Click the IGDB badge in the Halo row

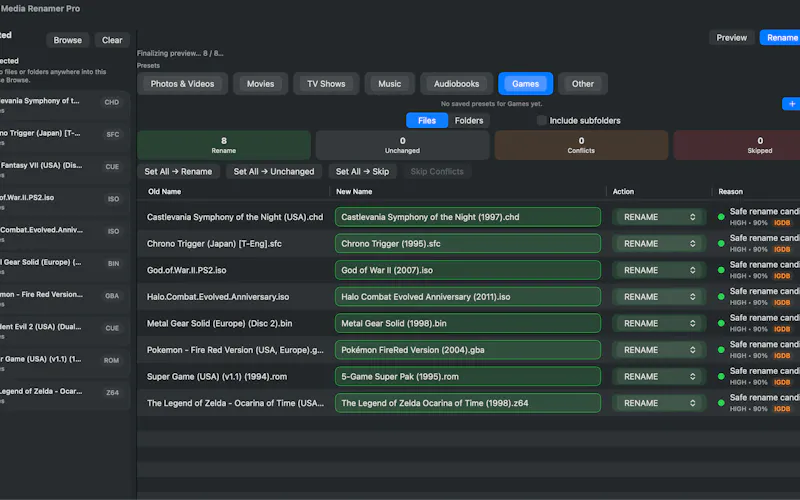click(x=782, y=303)
